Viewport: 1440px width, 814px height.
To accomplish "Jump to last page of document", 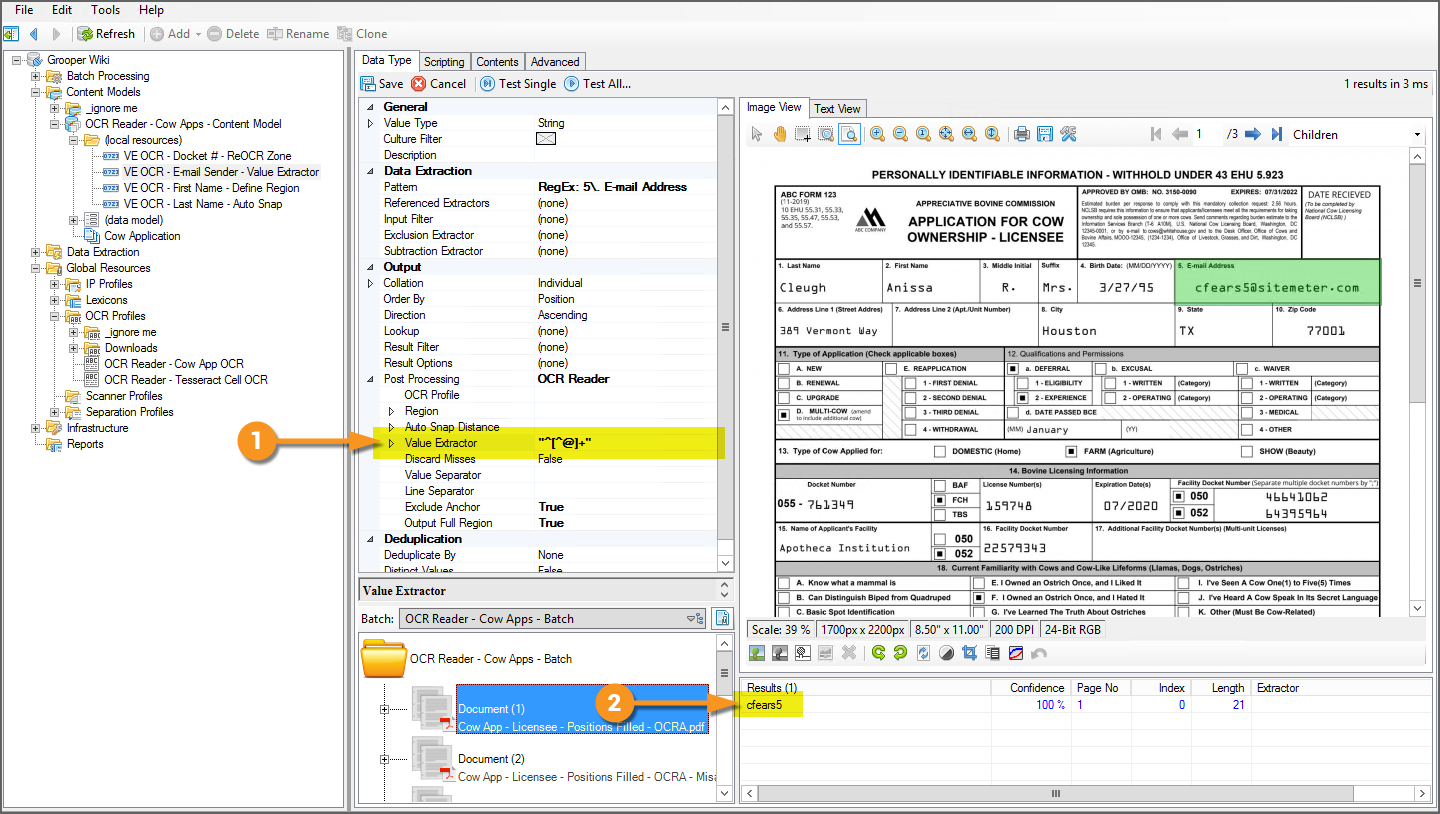I will (1277, 134).
